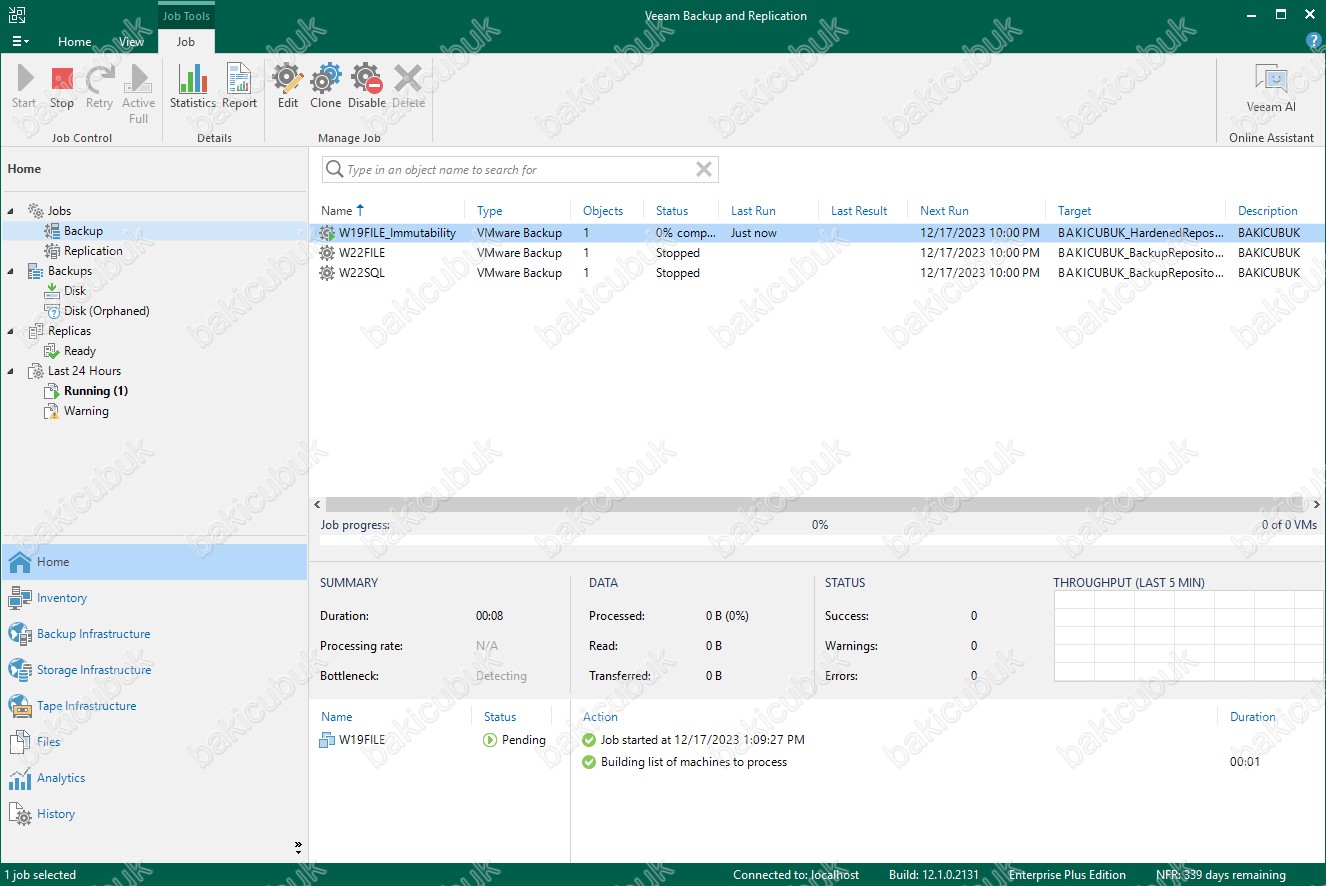
Task: Select the W19FILE_Immutability job row
Action: [817, 233]
